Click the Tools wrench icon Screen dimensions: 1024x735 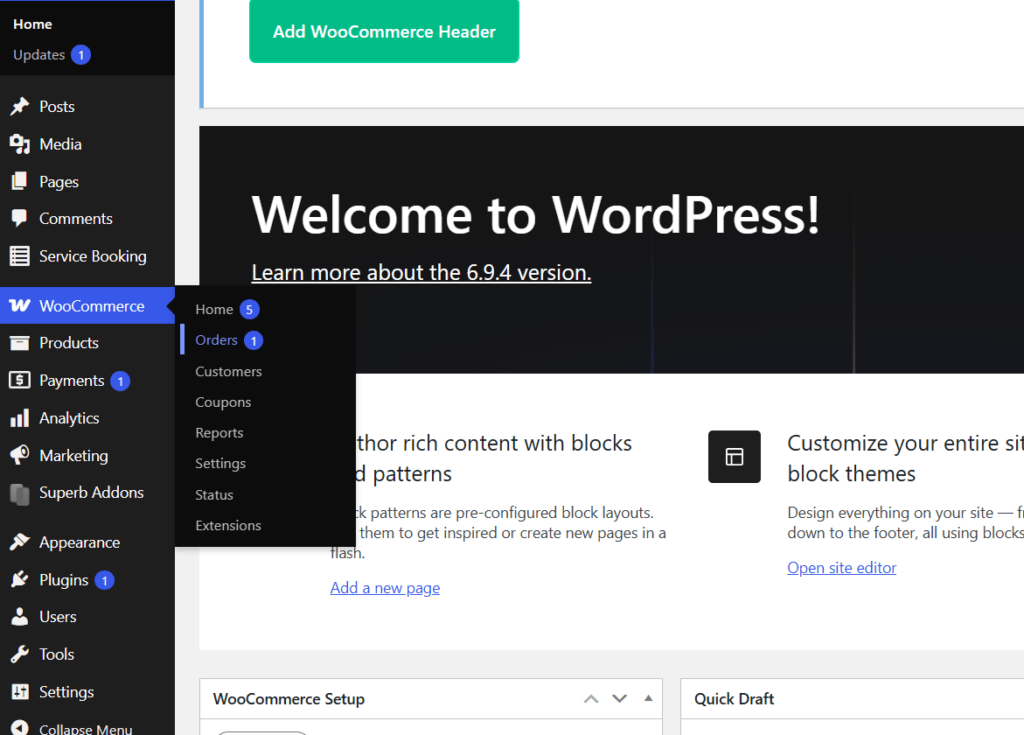coord(20,654)
